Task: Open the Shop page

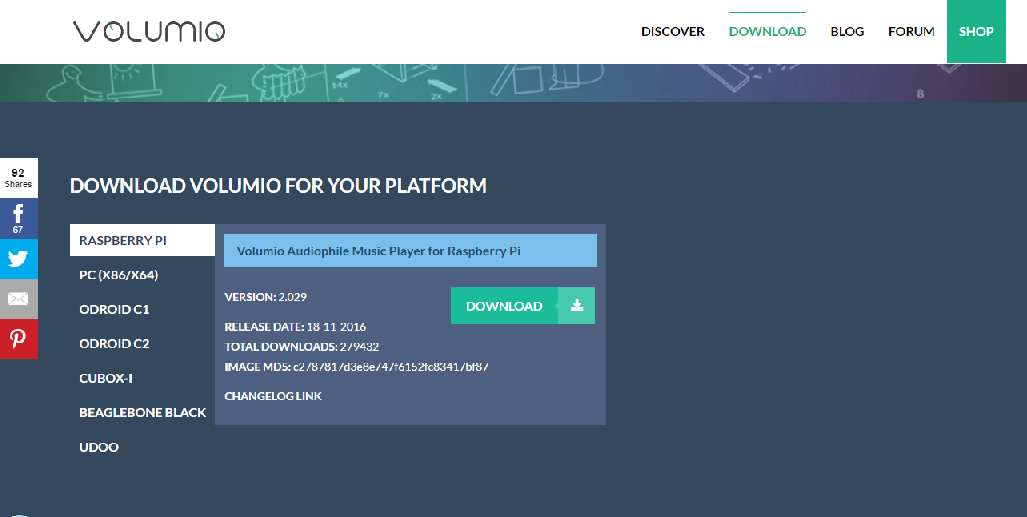Action: 976,31
